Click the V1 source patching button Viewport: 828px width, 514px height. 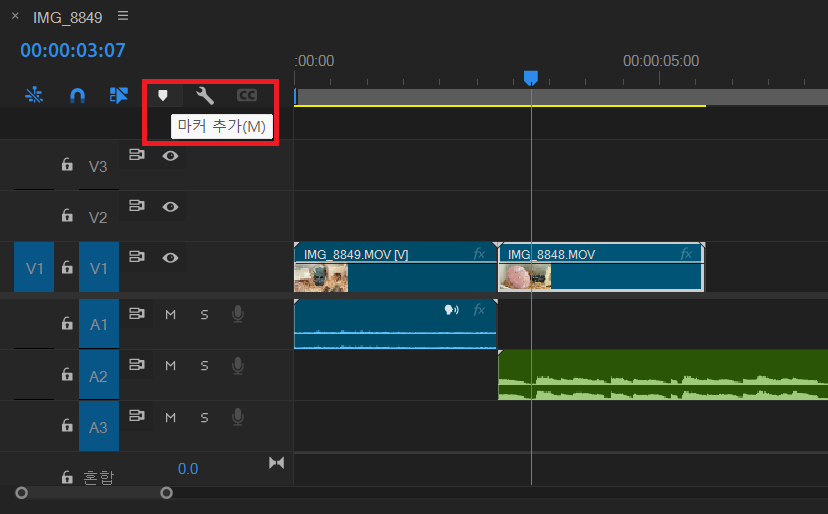click(34, 267)
